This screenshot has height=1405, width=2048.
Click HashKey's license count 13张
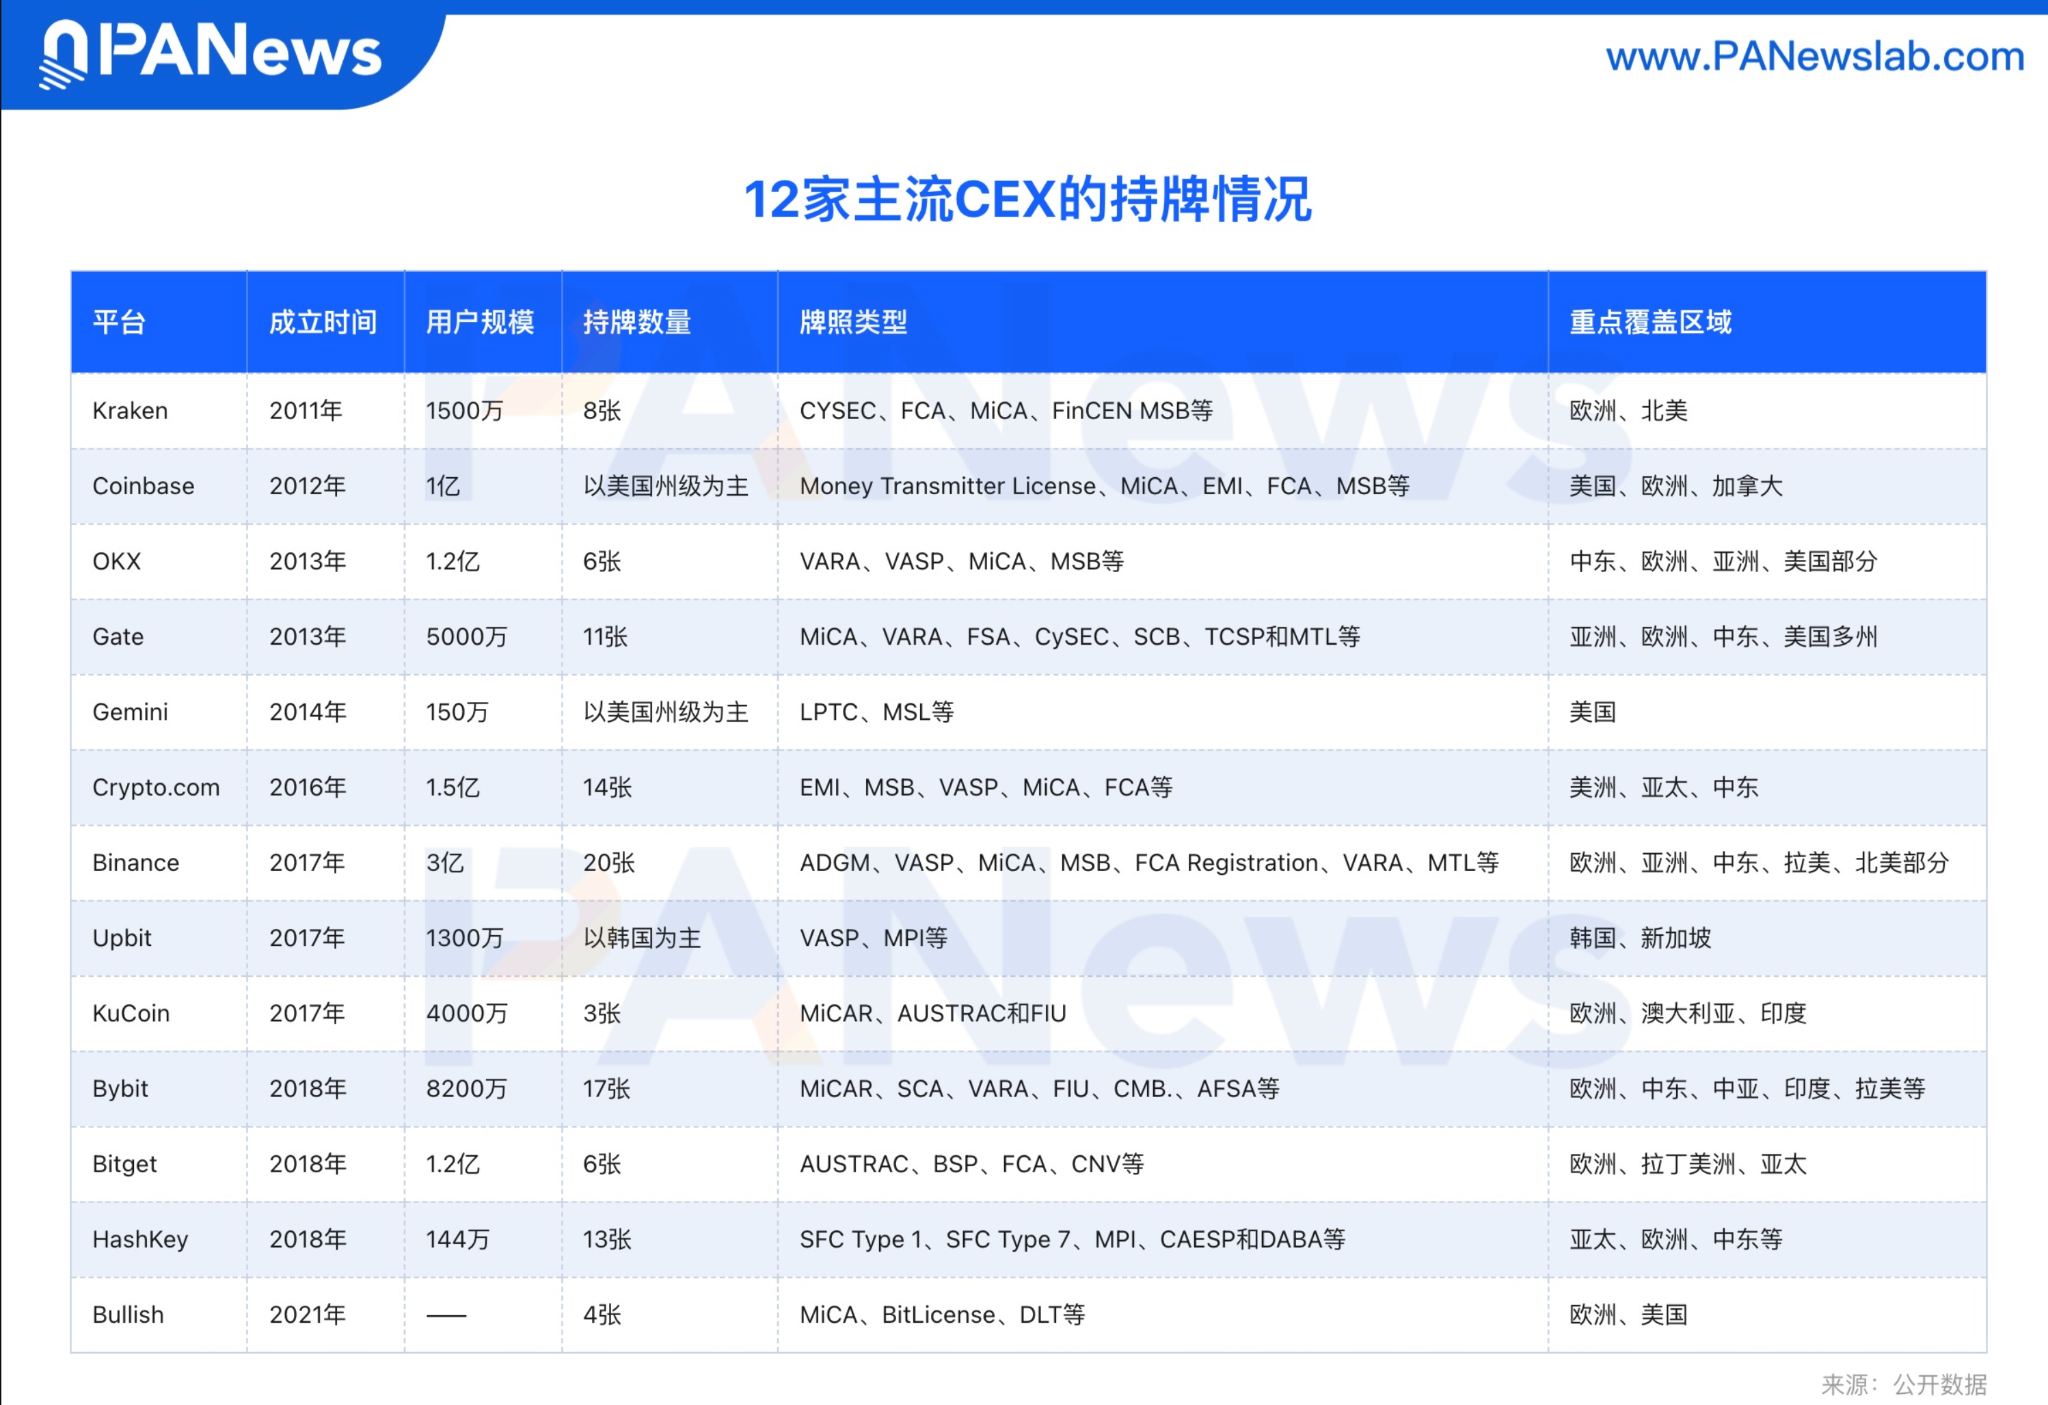(x=607, y=1240)
